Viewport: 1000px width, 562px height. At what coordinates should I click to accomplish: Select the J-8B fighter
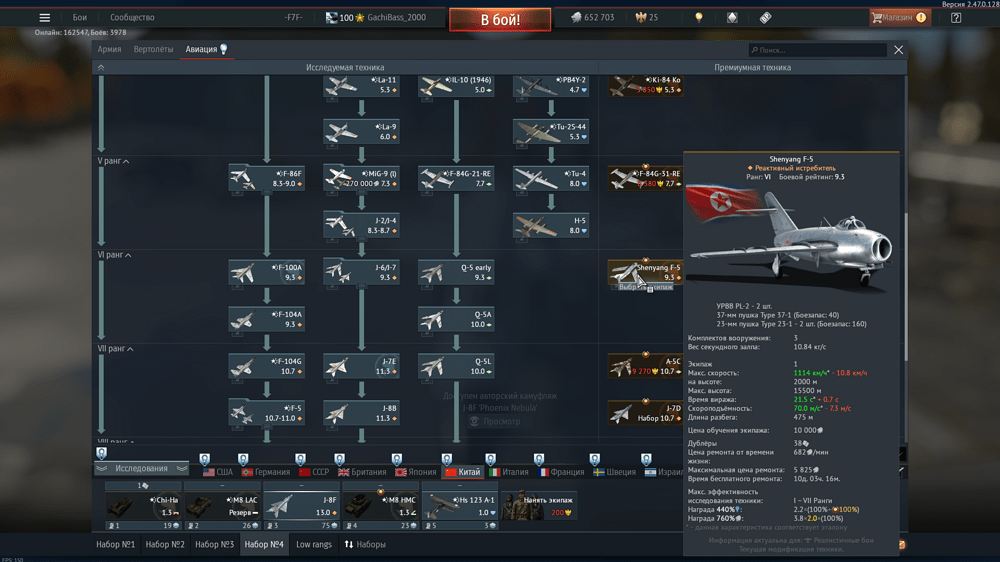[x=361, y=413]
